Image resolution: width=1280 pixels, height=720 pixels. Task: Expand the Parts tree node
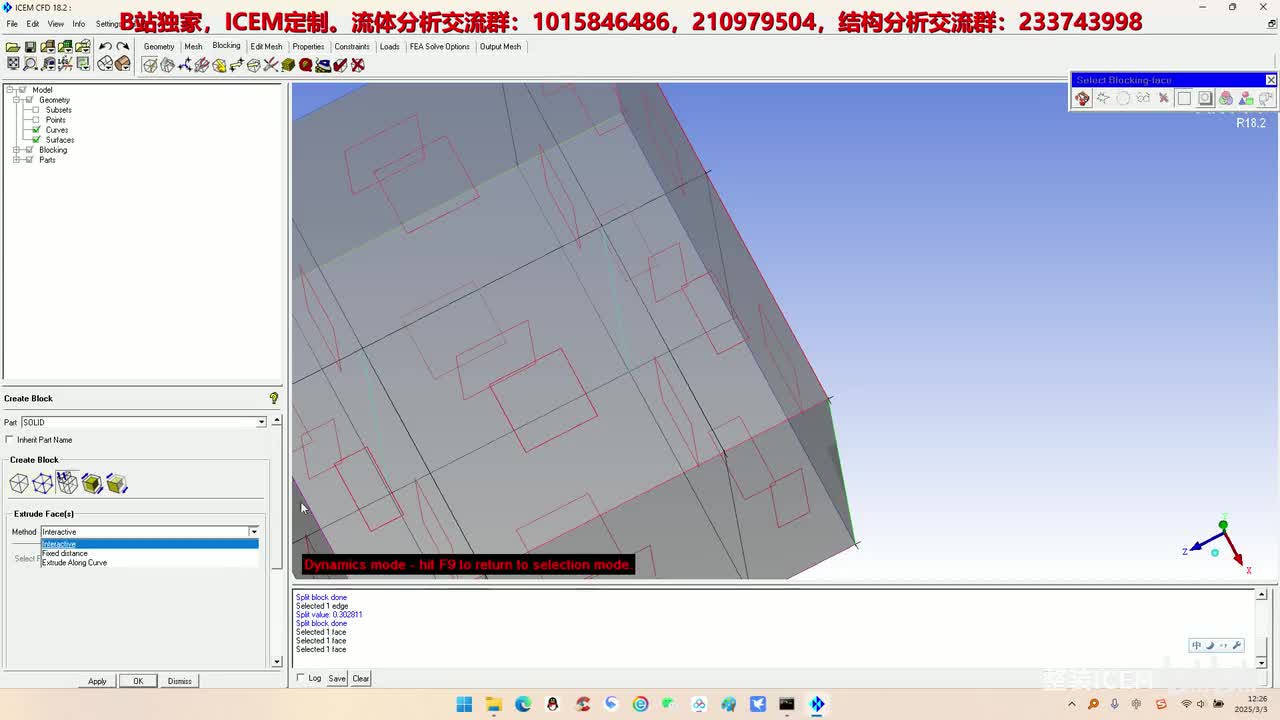pos(16,160)
